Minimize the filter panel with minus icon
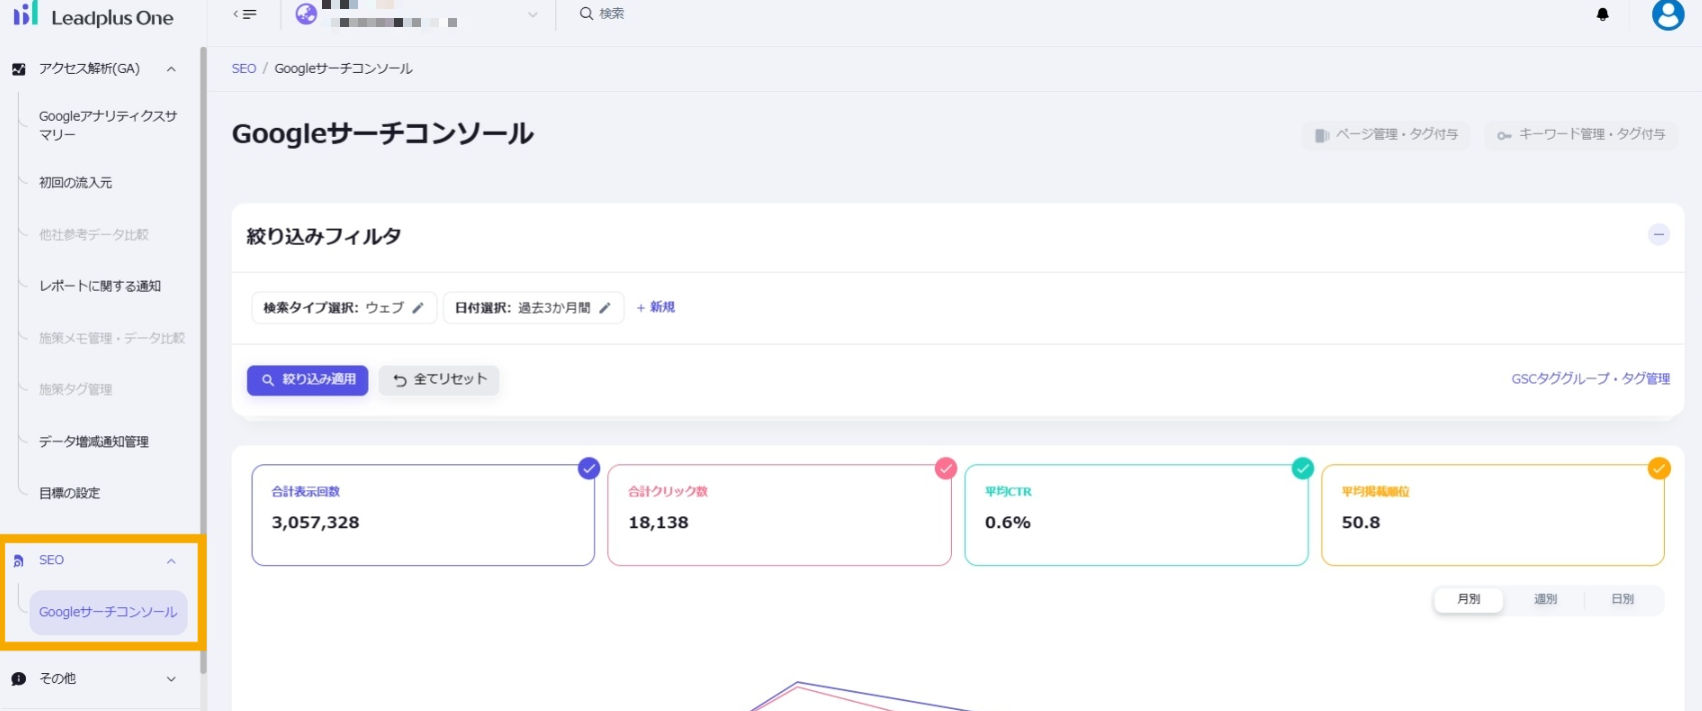1702x711 pixels. [x=1658, y=235]
